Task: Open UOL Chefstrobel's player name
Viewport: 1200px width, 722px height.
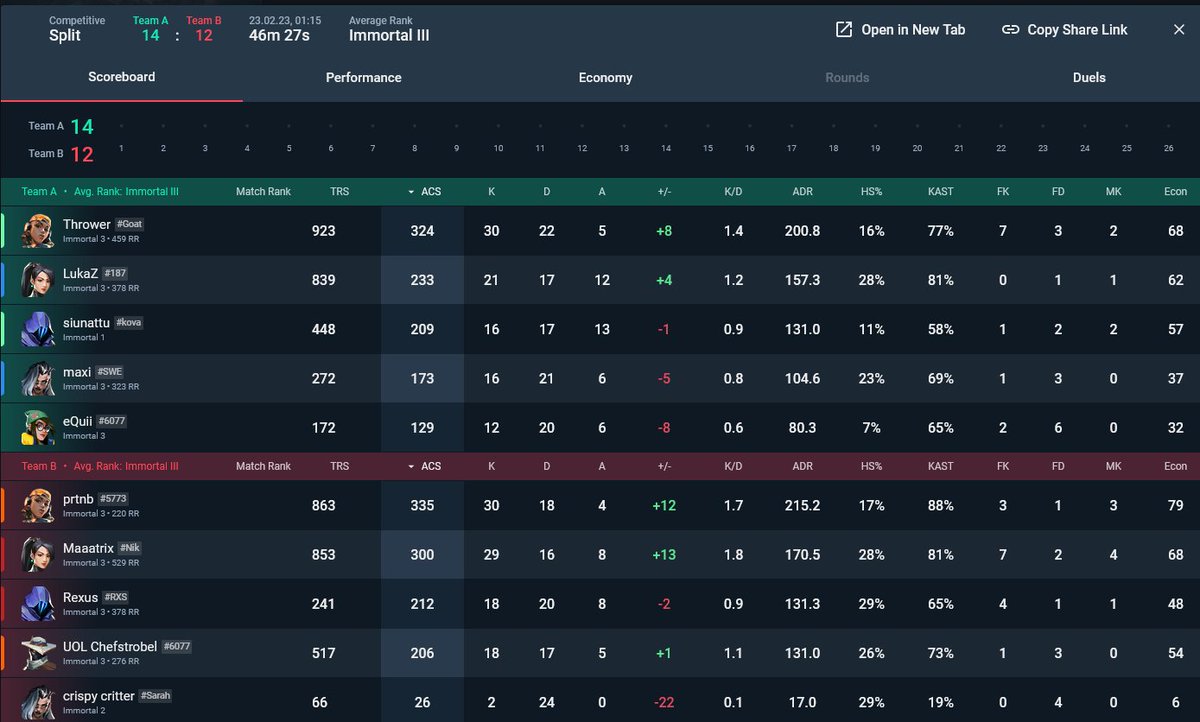Action: click(109, 646)
